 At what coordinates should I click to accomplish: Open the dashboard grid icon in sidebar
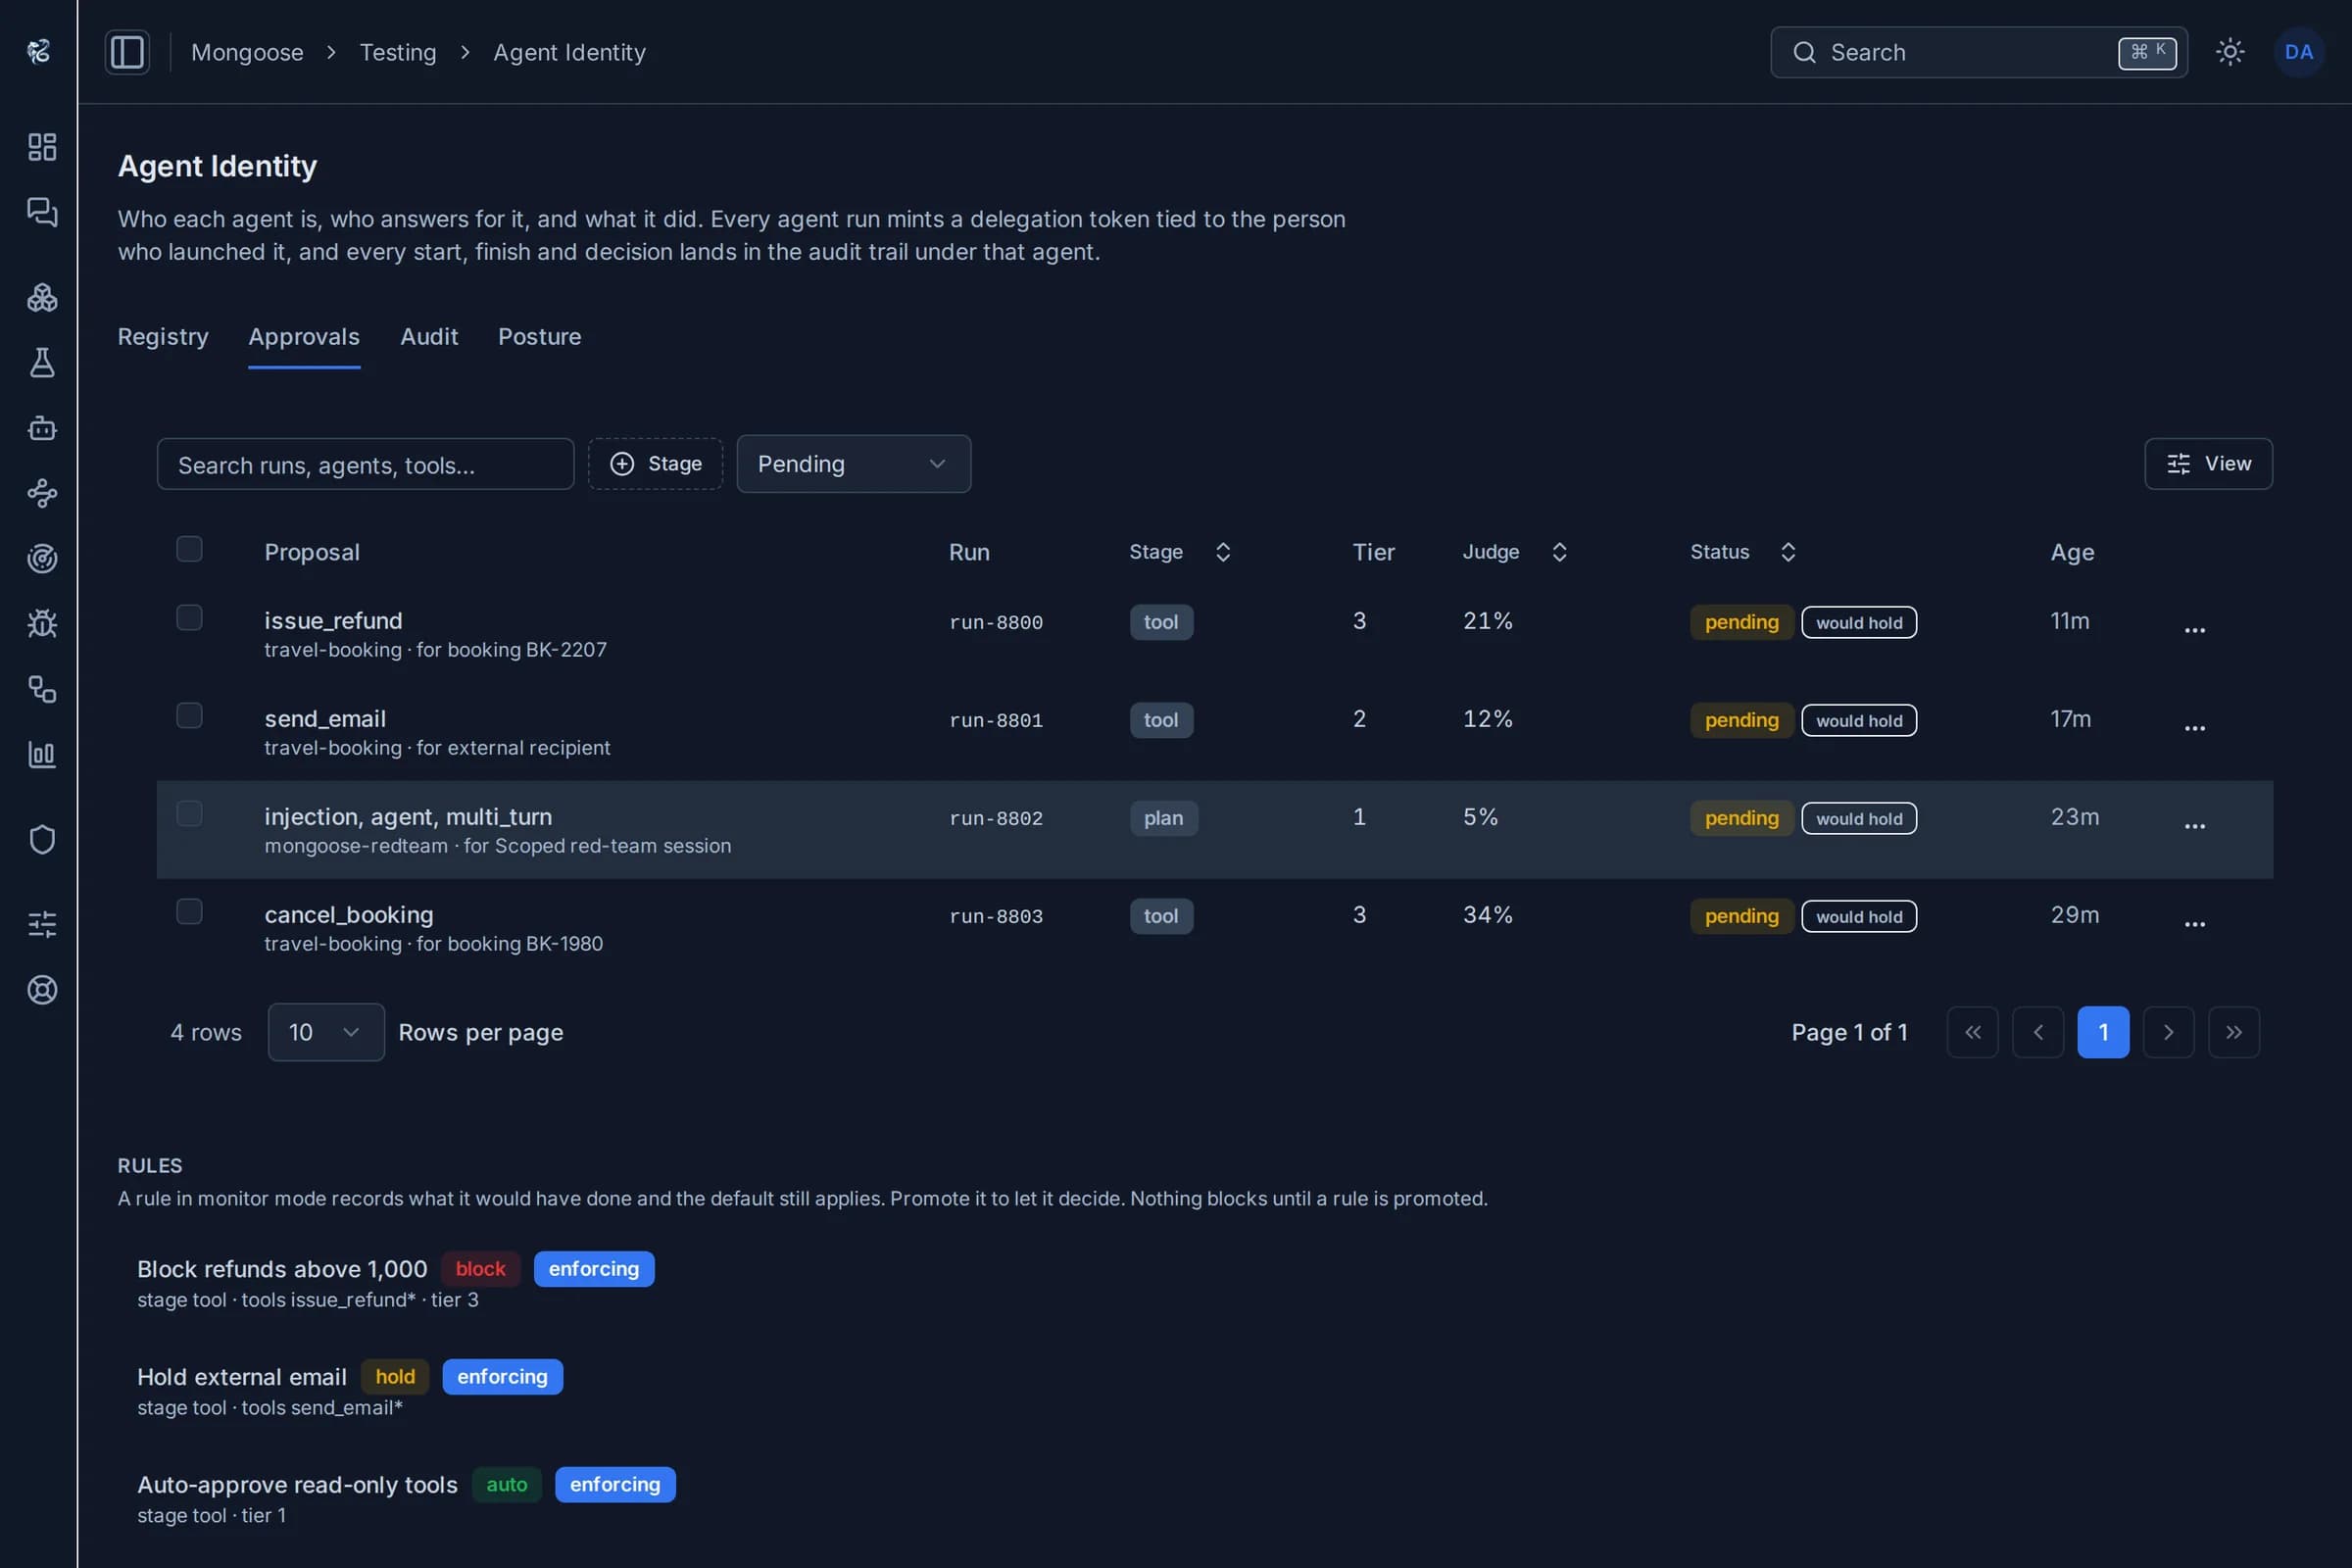(x=42, y=147)
